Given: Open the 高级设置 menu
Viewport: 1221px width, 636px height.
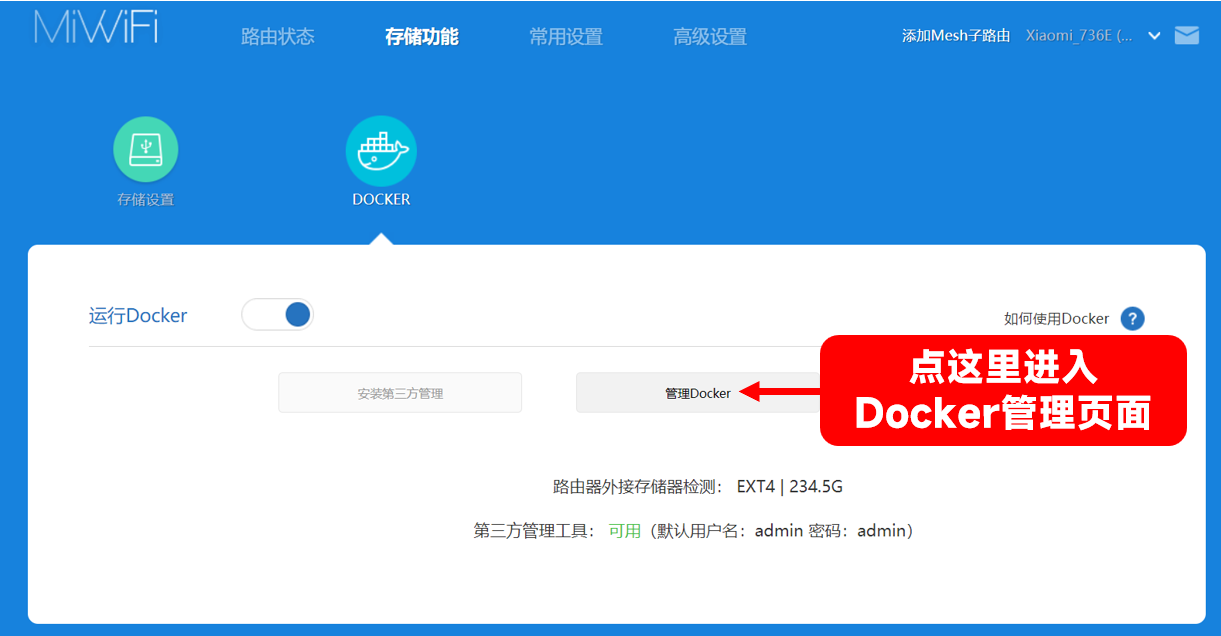Looking at the screenshot, I should [710, 36].
